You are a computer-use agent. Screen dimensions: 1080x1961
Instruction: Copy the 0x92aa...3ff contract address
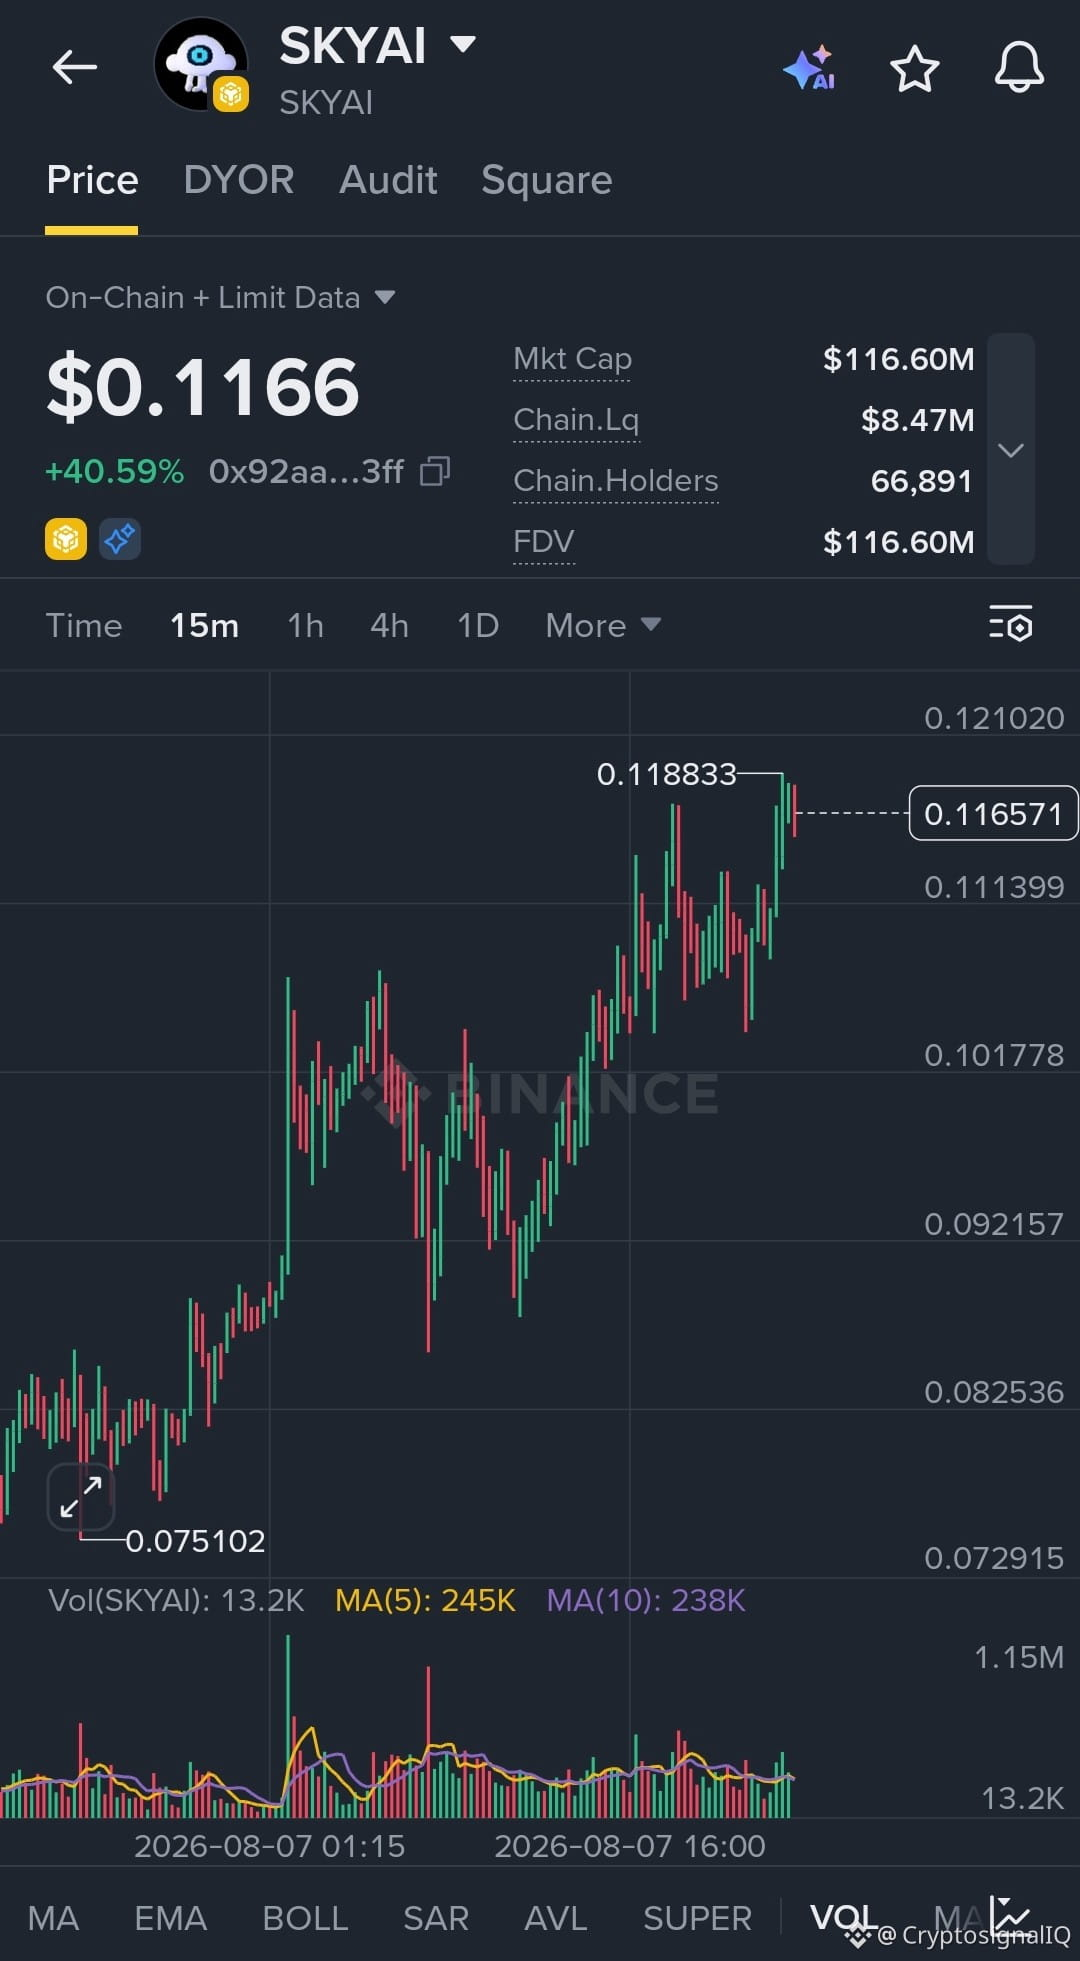[435, 471]
